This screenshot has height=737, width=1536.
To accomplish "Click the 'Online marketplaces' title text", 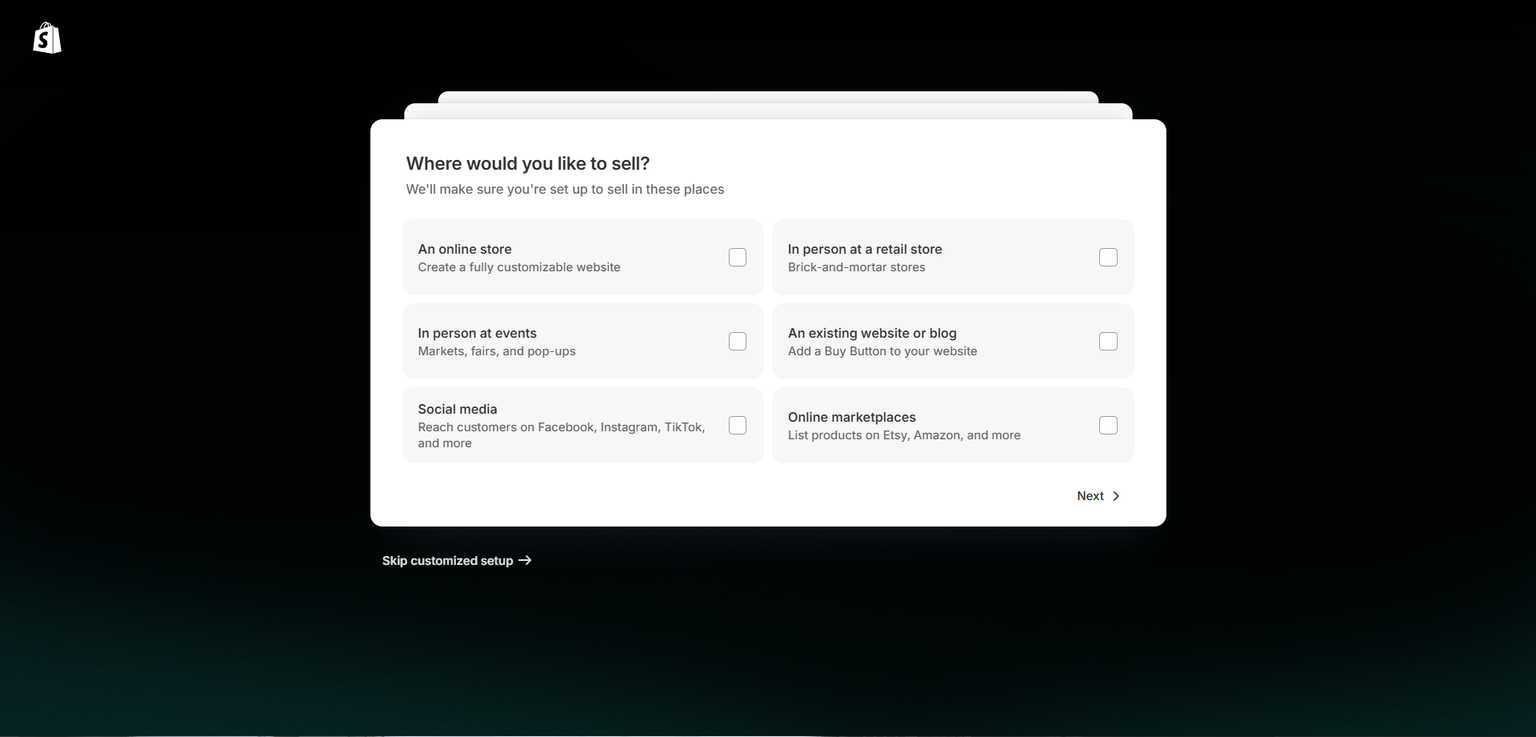I will (852, 417).
